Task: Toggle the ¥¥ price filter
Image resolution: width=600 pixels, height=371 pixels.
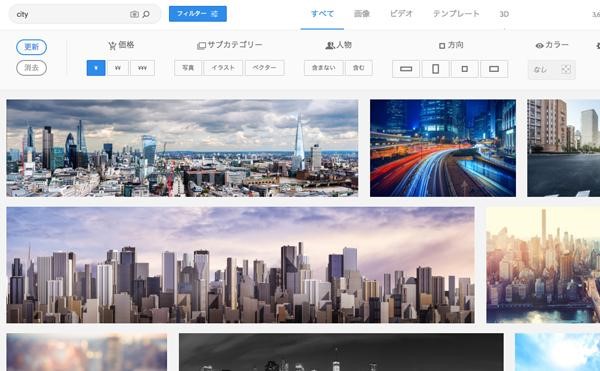Action: (118, 68)
